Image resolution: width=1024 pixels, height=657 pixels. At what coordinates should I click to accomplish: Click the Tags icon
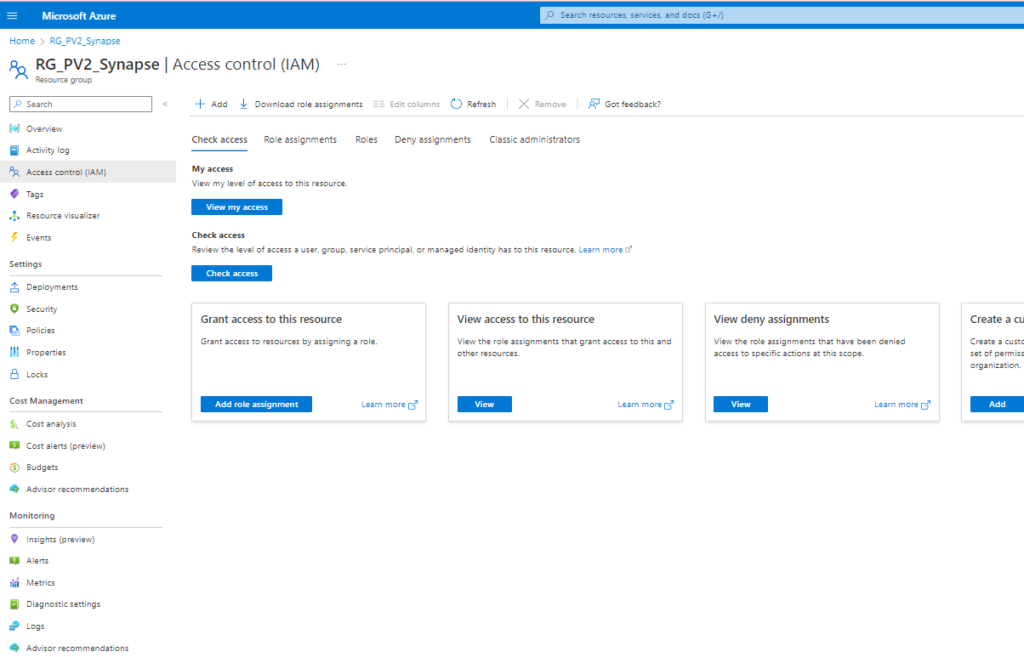pos(14,194)
